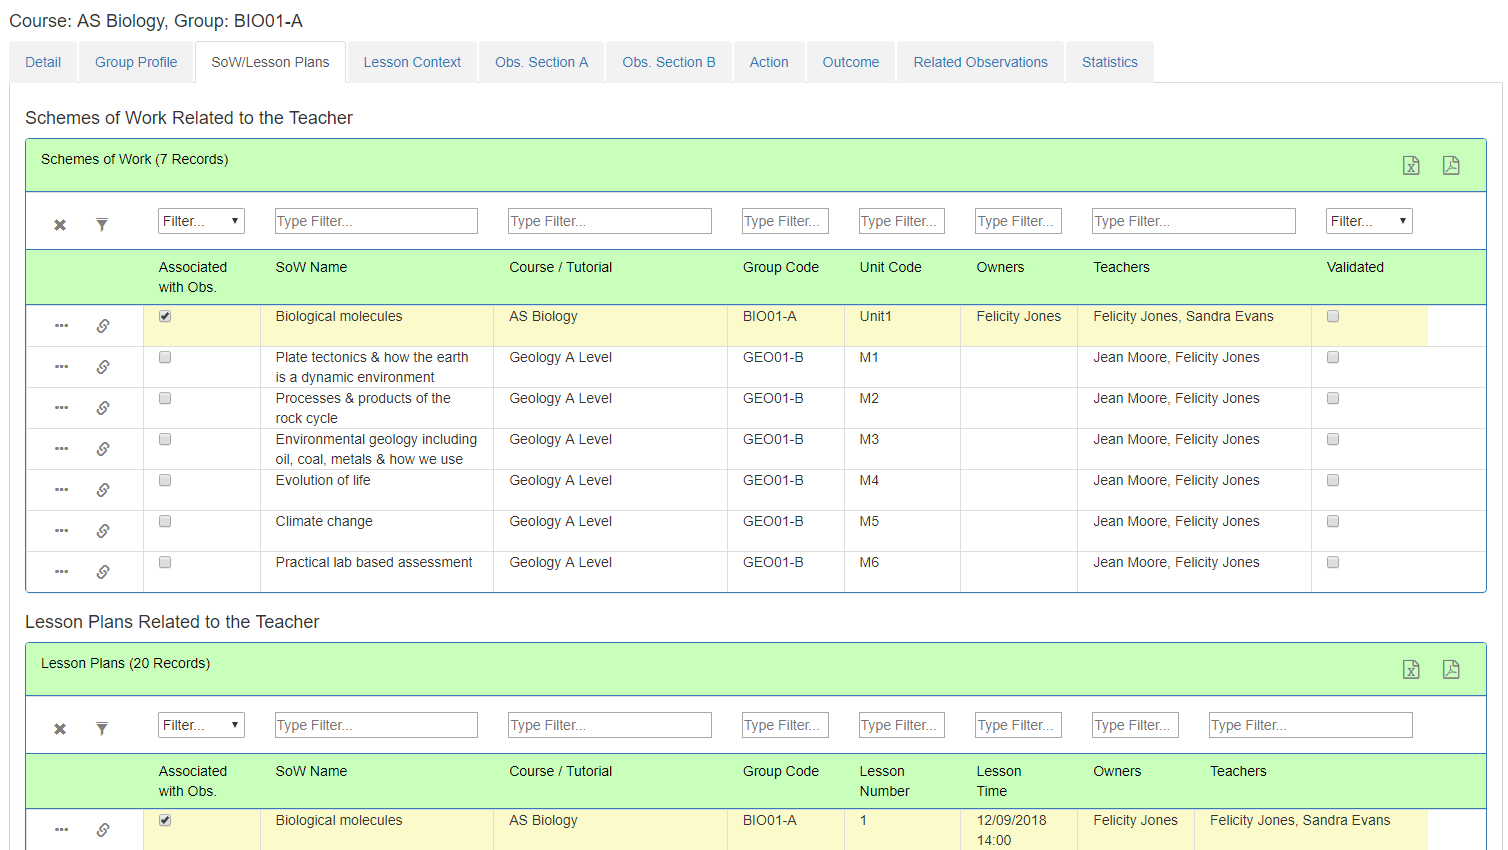
Task: Open more options for Environmental geology row
Action: pos(62,449)
